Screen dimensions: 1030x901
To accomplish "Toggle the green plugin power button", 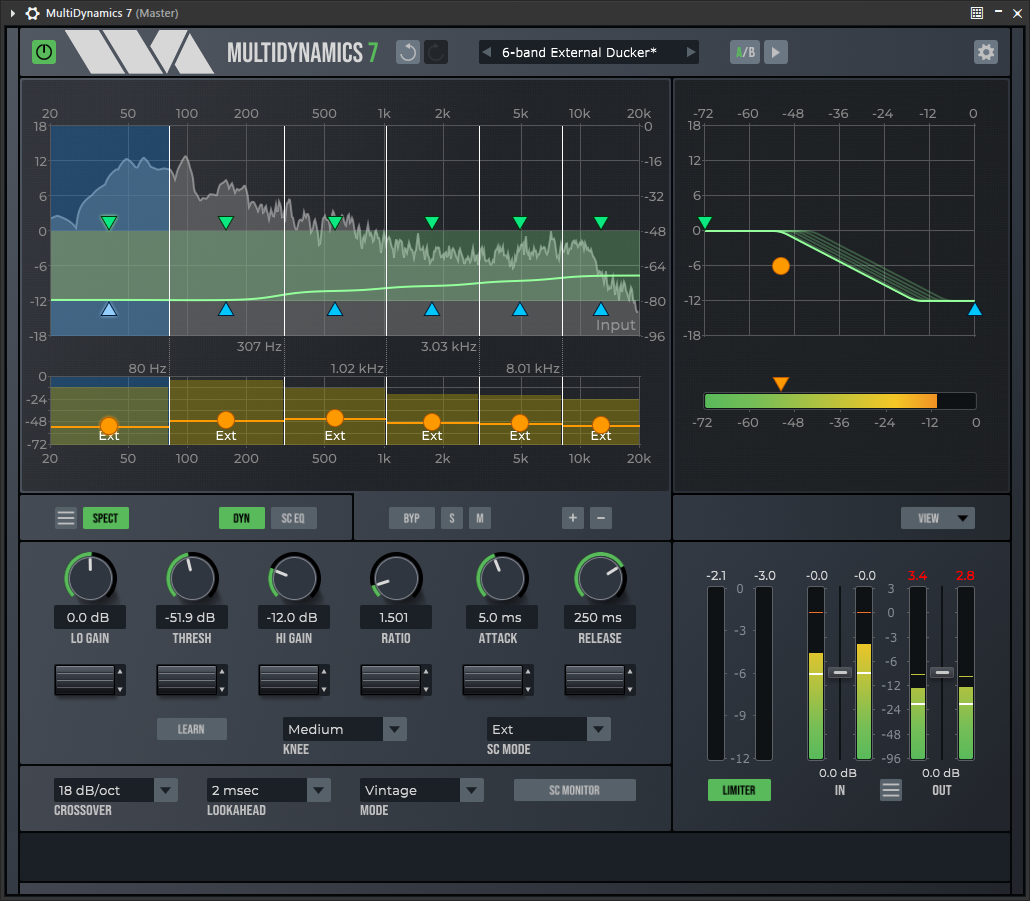I will click(44, 52).
